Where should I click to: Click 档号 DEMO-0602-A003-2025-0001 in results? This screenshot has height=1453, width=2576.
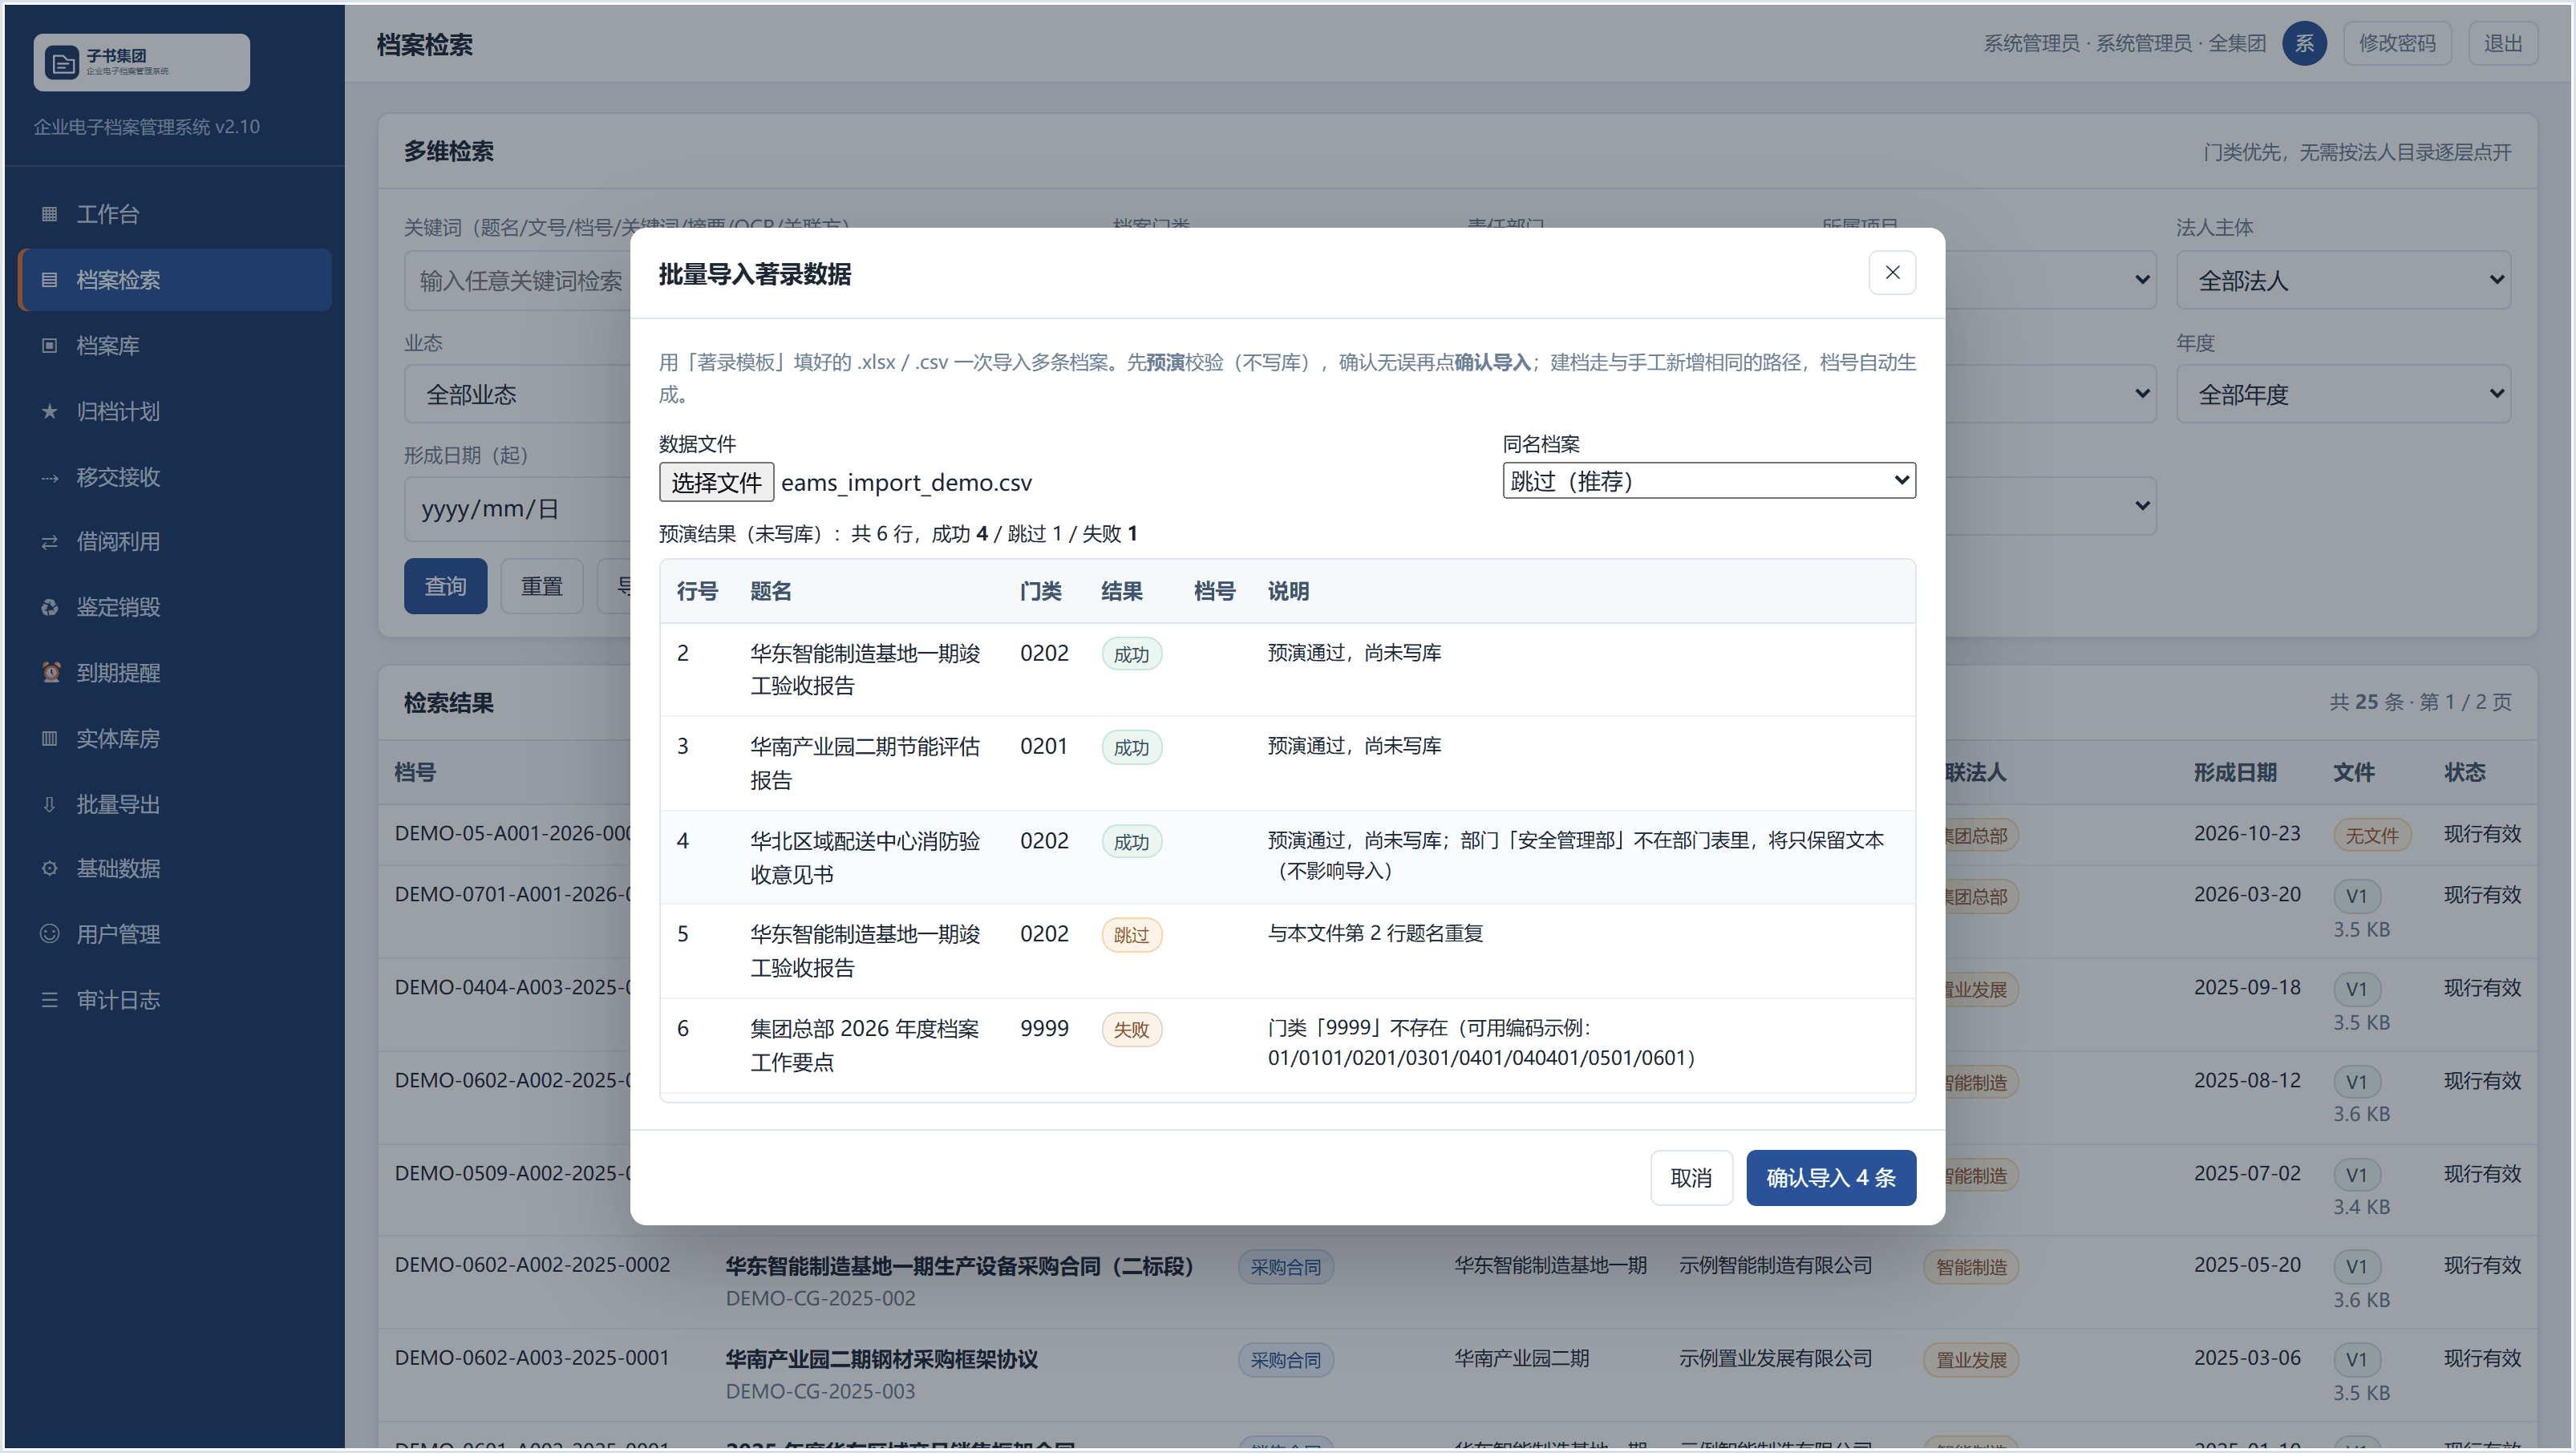click(x=532, y=1357)
